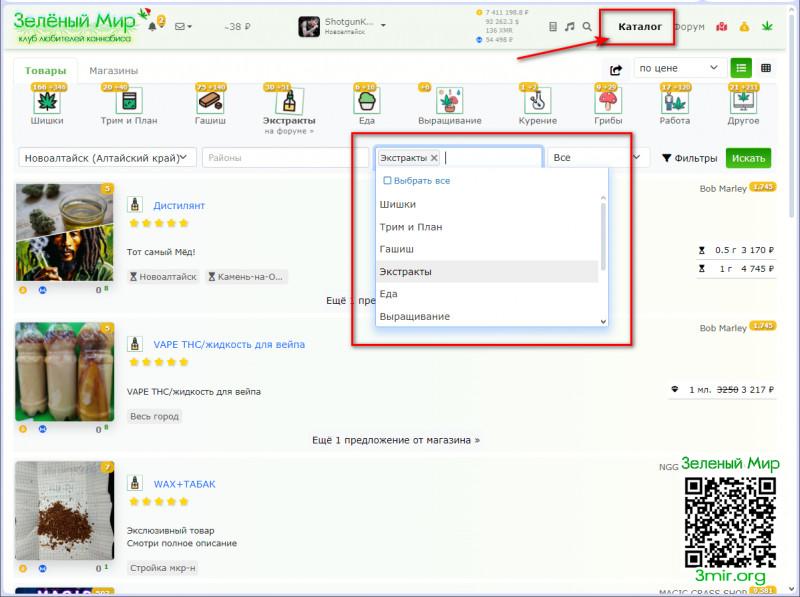Viewport: 800px width, 597px height.
Task: Open the notifications bell icon
Action: (153, 26)
